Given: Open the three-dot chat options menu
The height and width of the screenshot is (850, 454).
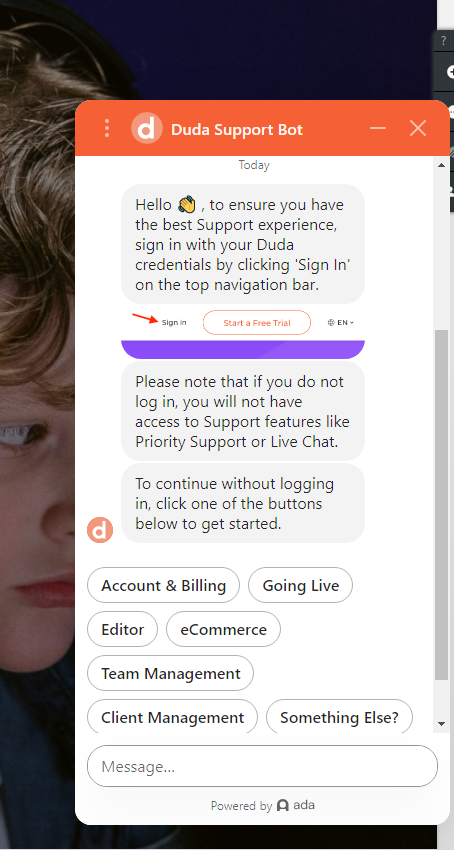Looking at the screenshot, I should pyautogui.click(x=107, y=128).
